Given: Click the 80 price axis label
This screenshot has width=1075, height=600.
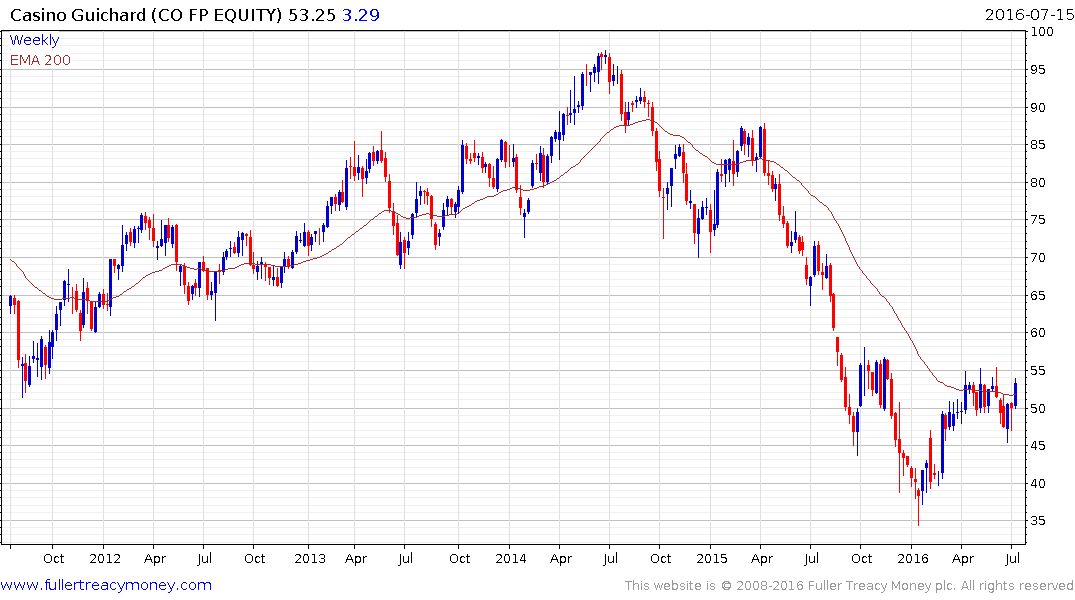Looking at the screenshot, I should [x=1038, y=182].
